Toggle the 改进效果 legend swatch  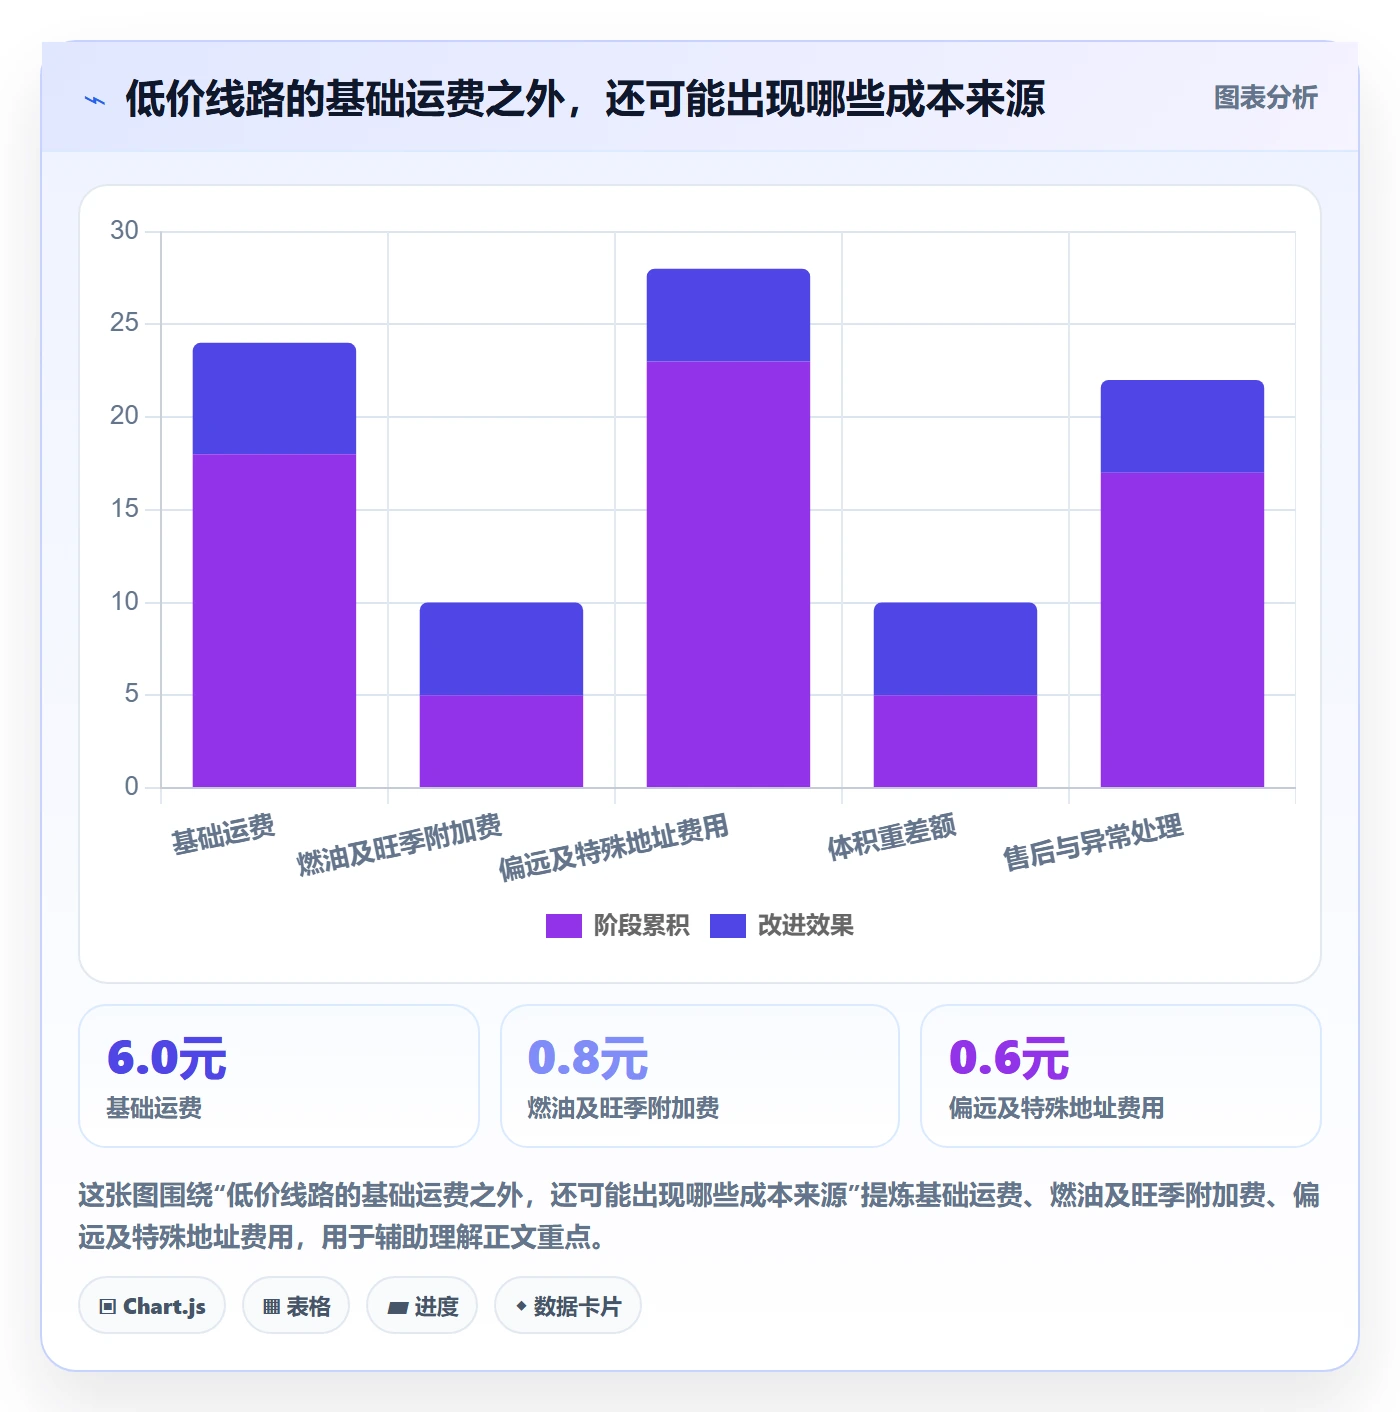(x=727, y=926)
